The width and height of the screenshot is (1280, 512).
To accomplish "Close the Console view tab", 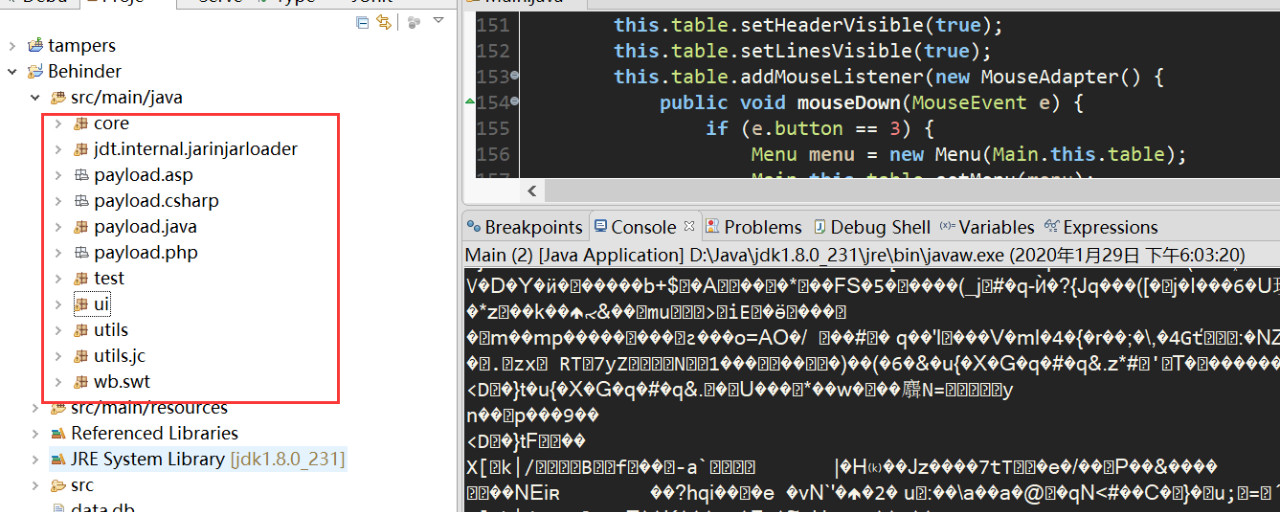I will [689, 227].
